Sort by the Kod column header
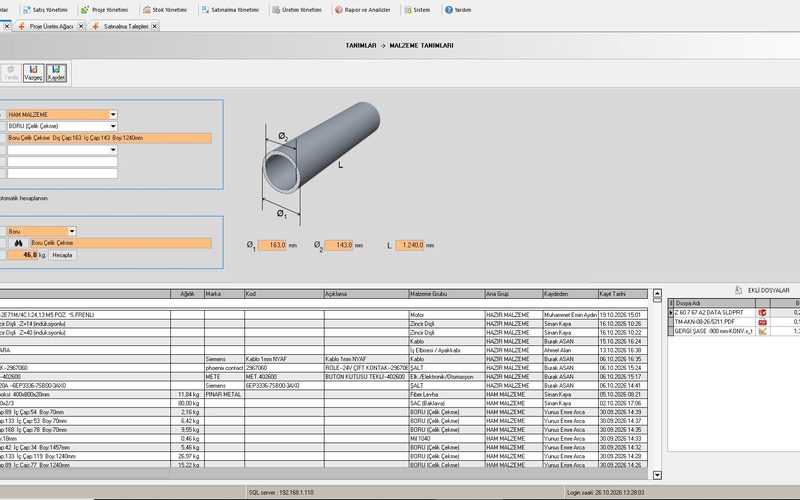This screenshot has height=500, width=800. coord(284,294)
